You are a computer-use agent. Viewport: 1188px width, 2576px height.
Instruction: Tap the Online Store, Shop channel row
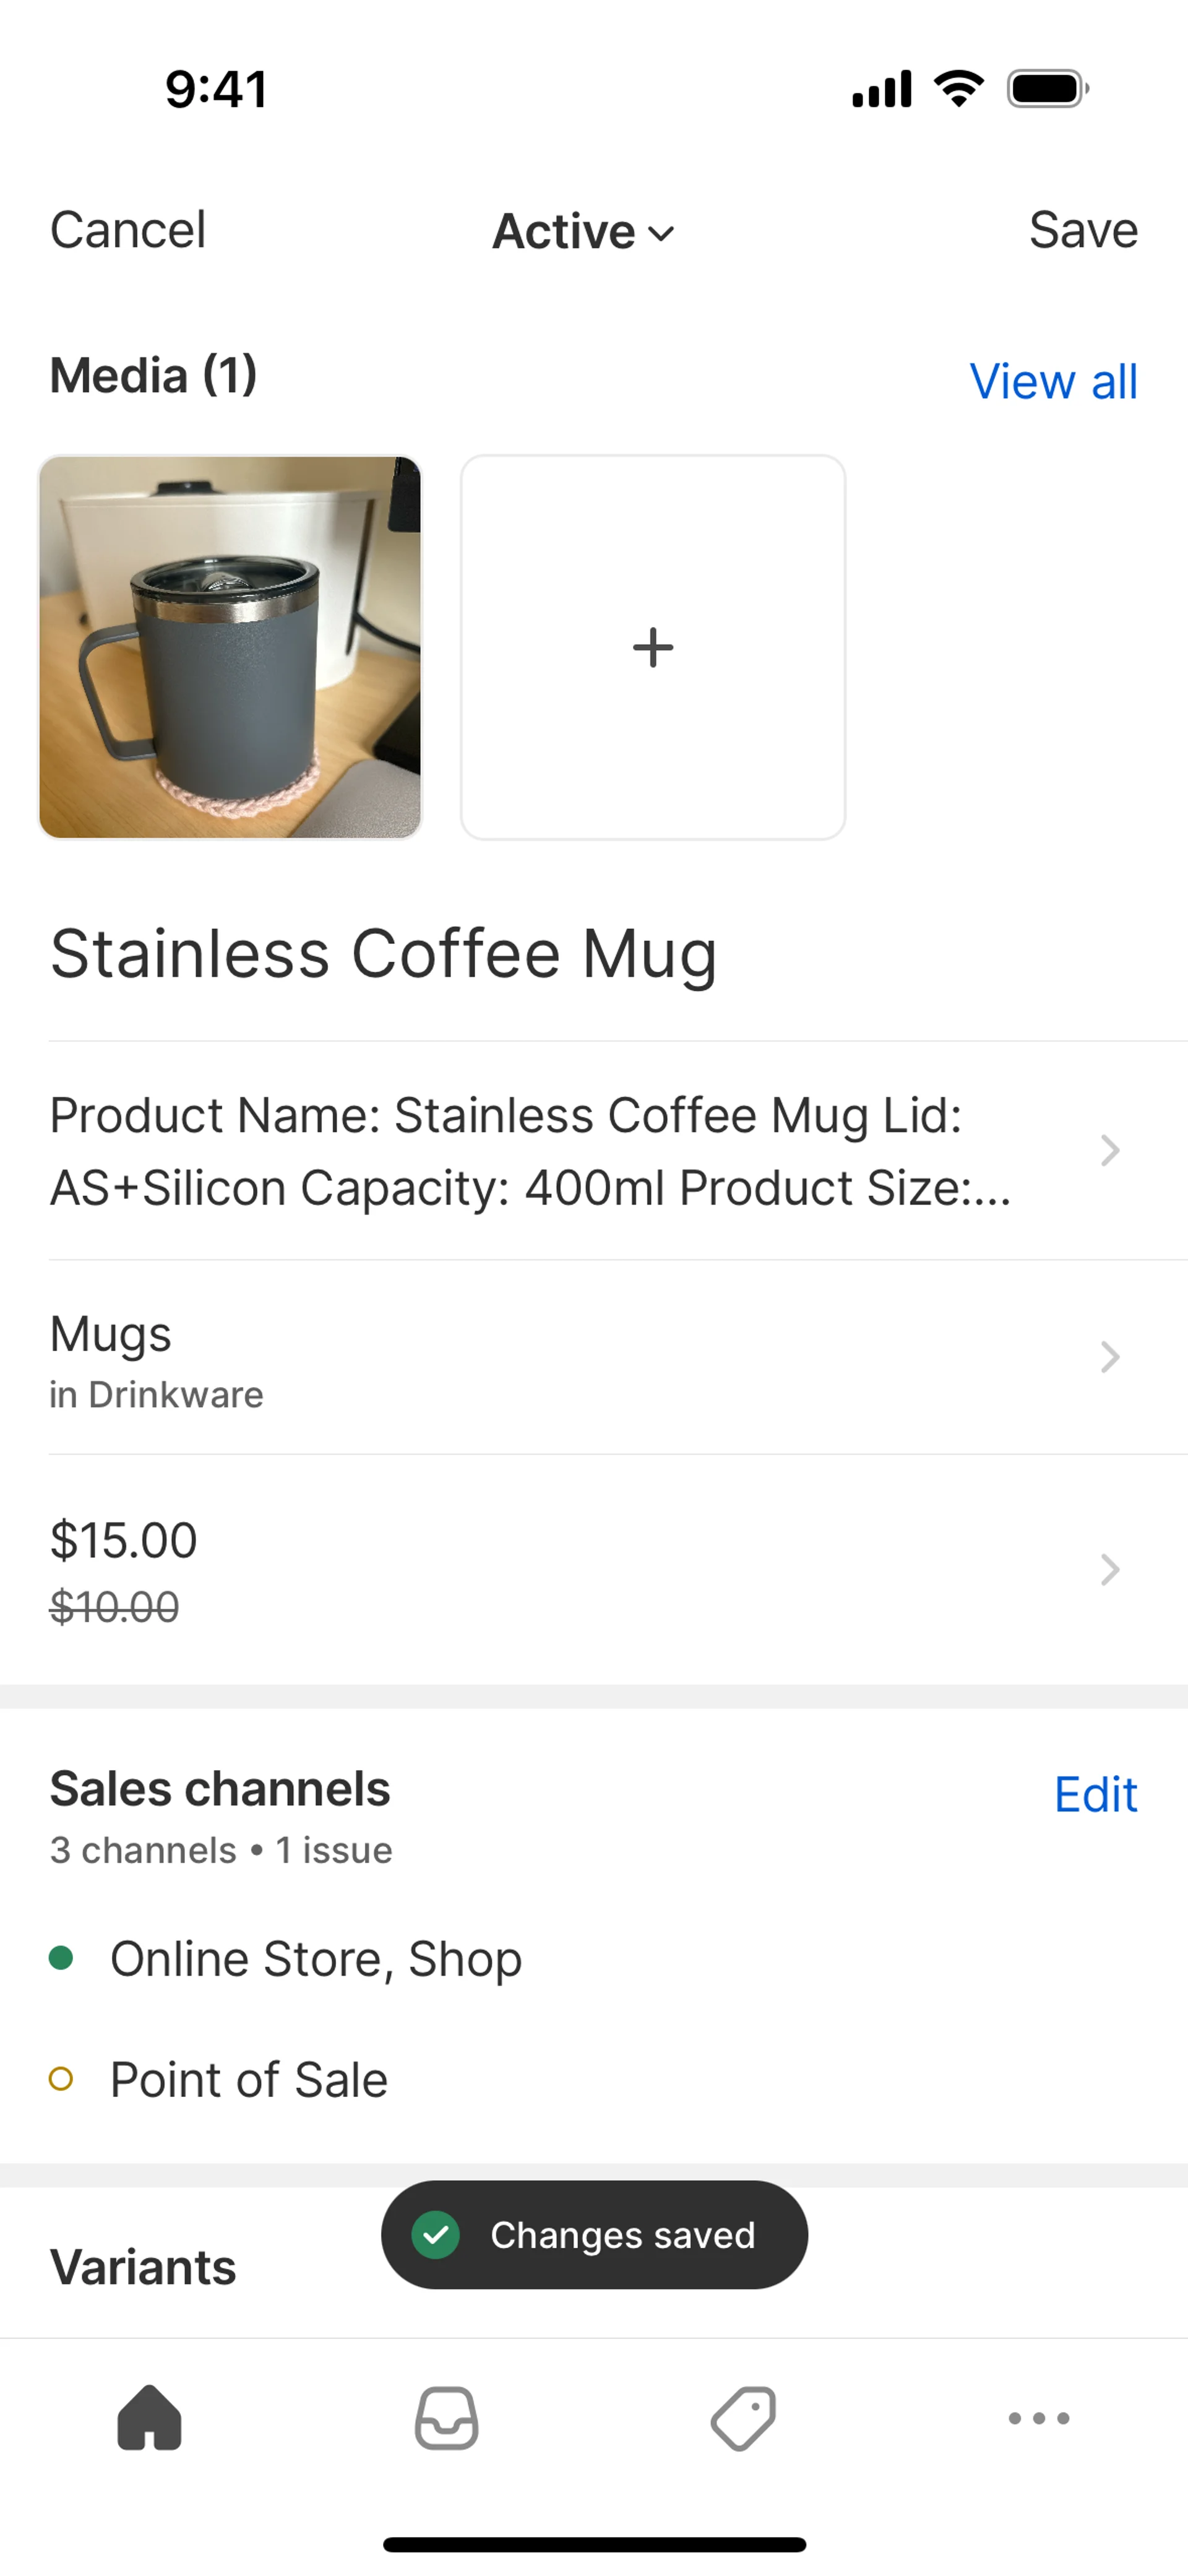point(316,1958)
